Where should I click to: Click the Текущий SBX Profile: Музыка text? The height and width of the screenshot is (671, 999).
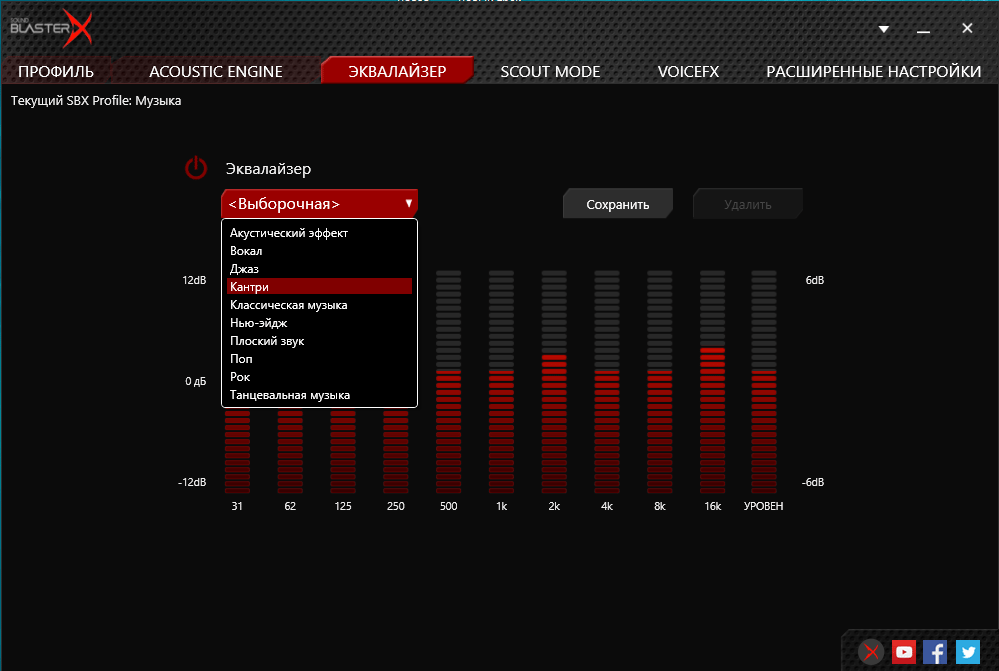pos(96,101)
